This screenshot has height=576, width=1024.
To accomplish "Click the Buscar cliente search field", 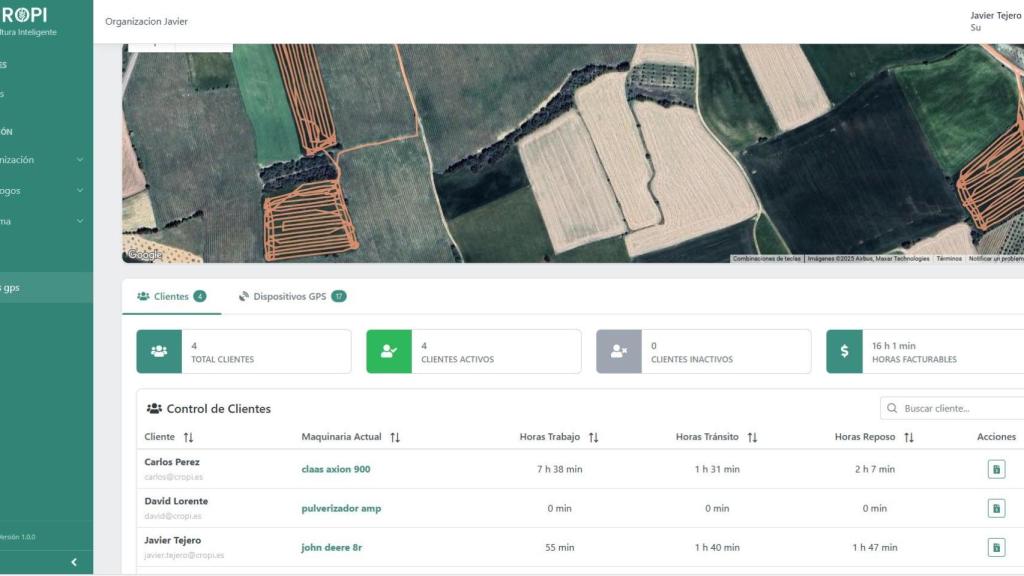I will point(955,408).
